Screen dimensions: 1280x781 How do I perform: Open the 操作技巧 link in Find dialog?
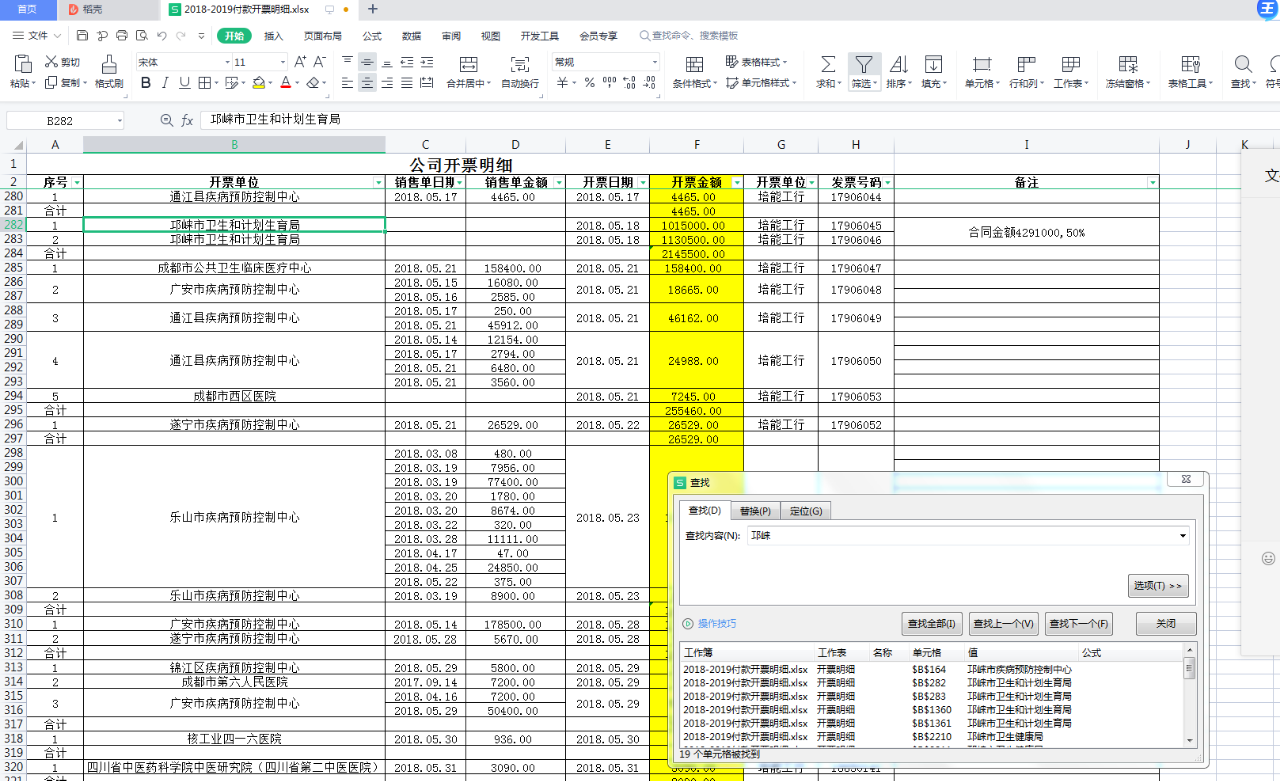[x=717, y=624]
